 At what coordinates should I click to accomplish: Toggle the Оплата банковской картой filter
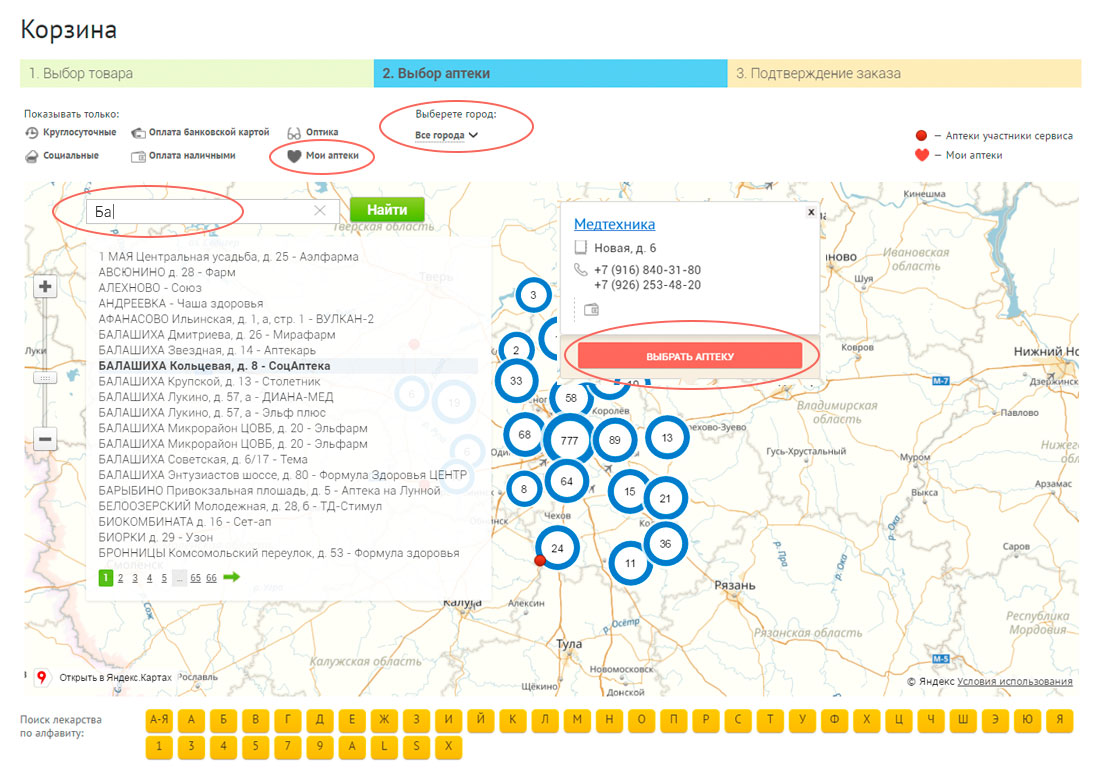[x=201, y=132]
